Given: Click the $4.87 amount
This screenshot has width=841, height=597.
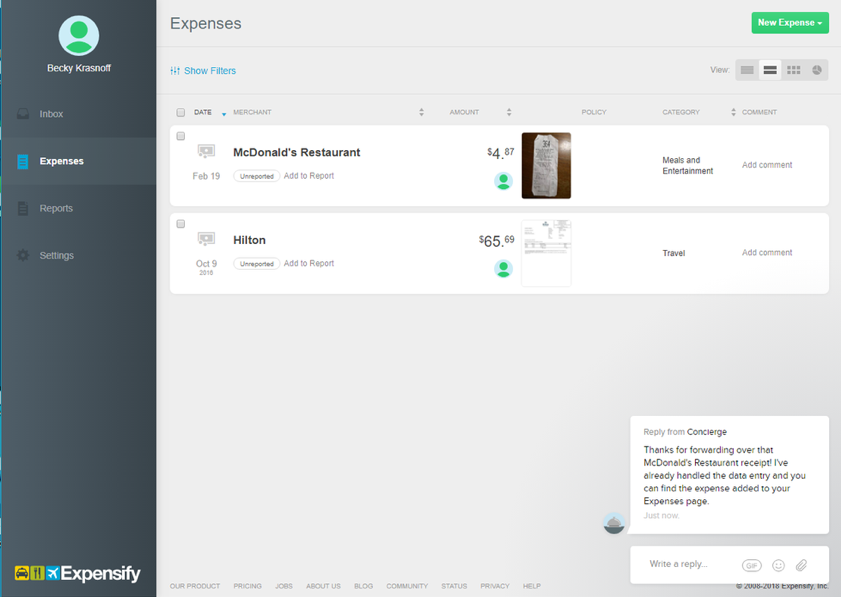Looking at the screenshot, I should click(500, 153).
